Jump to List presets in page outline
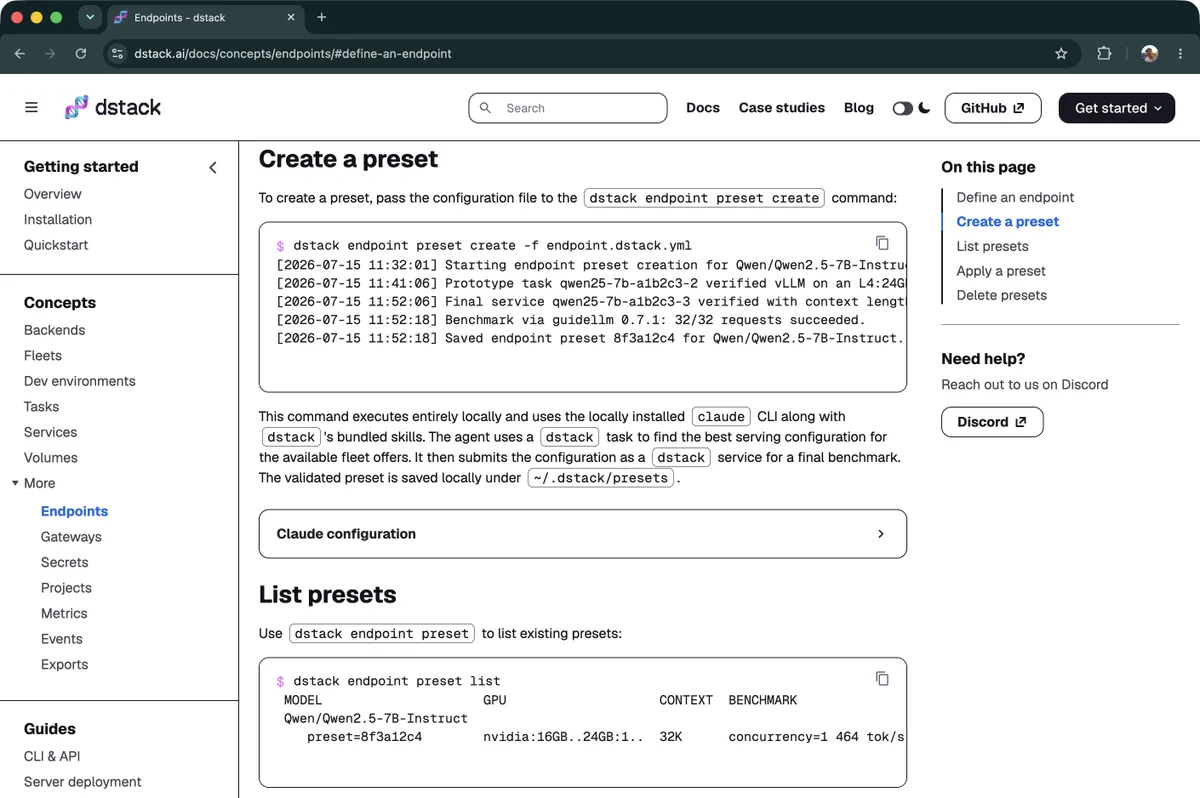The height and width of the screenshot is (798, 1200). (x=993, y=246)
